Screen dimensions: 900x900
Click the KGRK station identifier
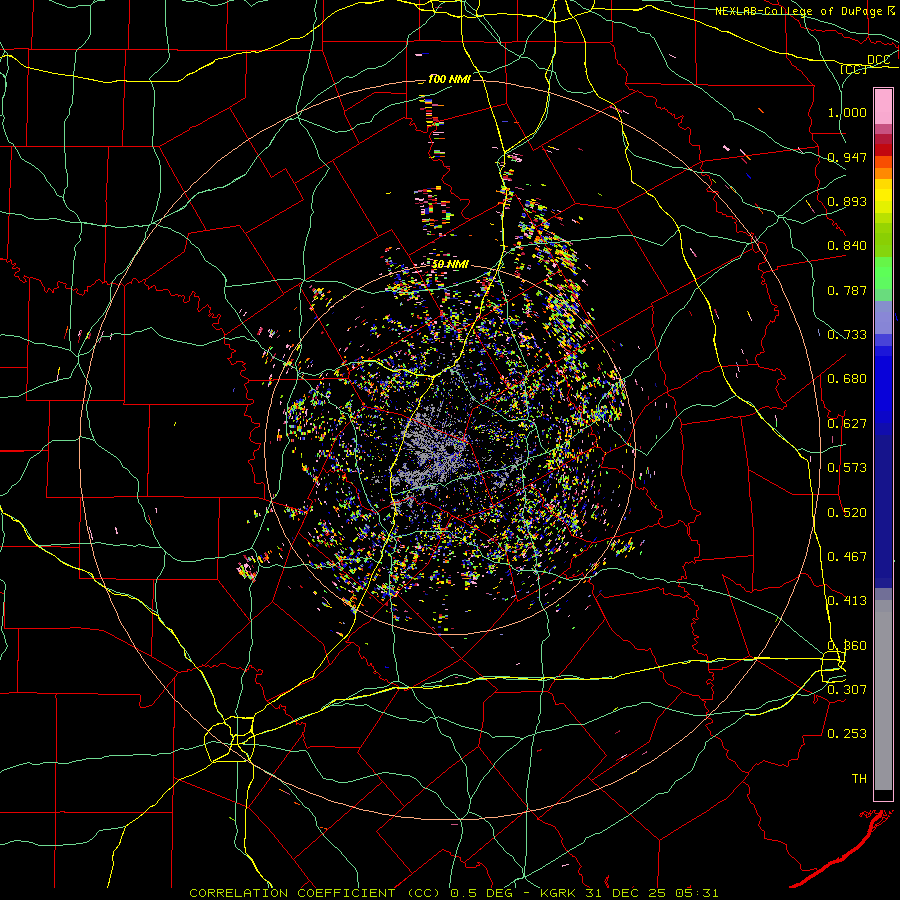[x=560, y=893]
